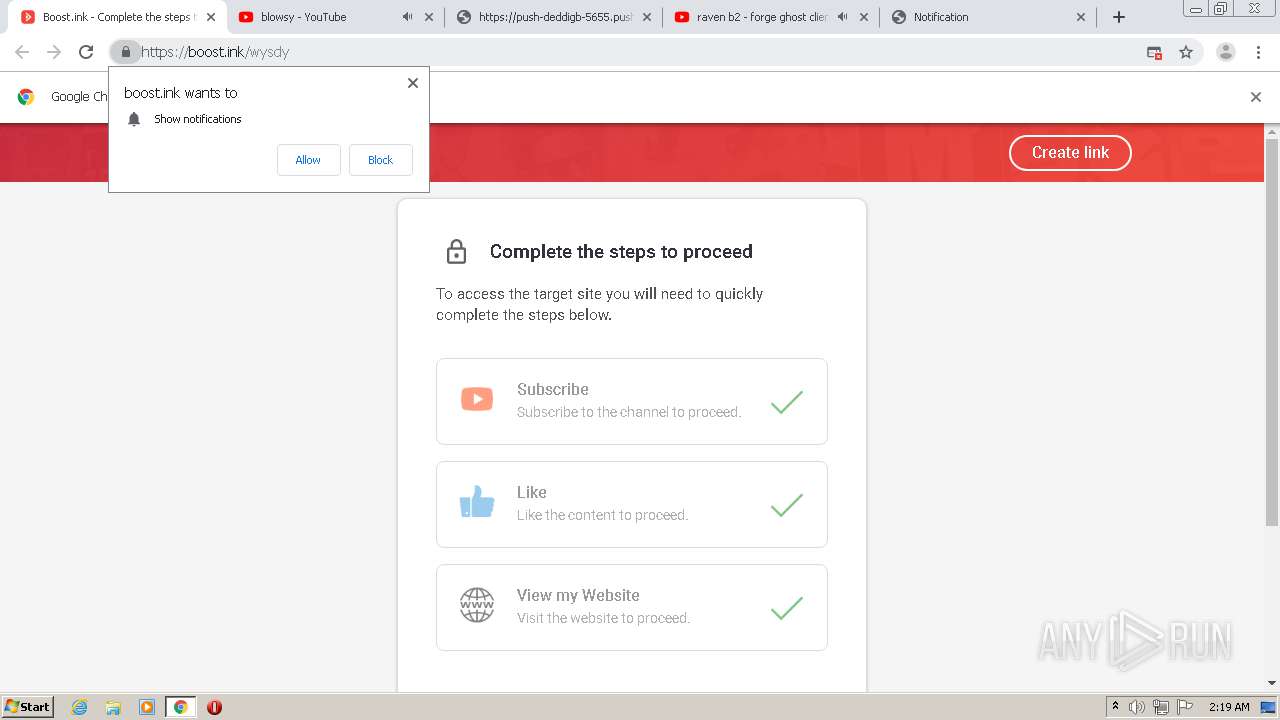1280x720 pixels.
Task: Click the Subscribe step checkmark
Action: [x=787, y=402]
